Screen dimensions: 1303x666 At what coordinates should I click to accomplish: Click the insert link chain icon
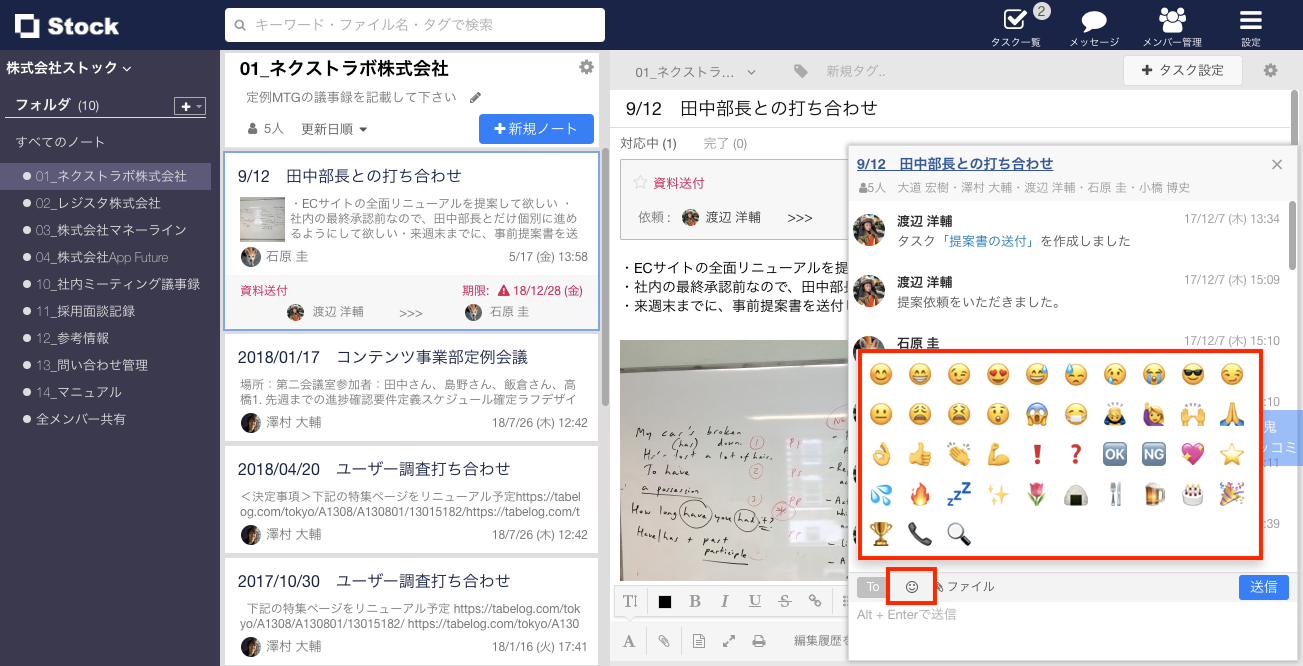pyautogui.click(x=815, y=601)
